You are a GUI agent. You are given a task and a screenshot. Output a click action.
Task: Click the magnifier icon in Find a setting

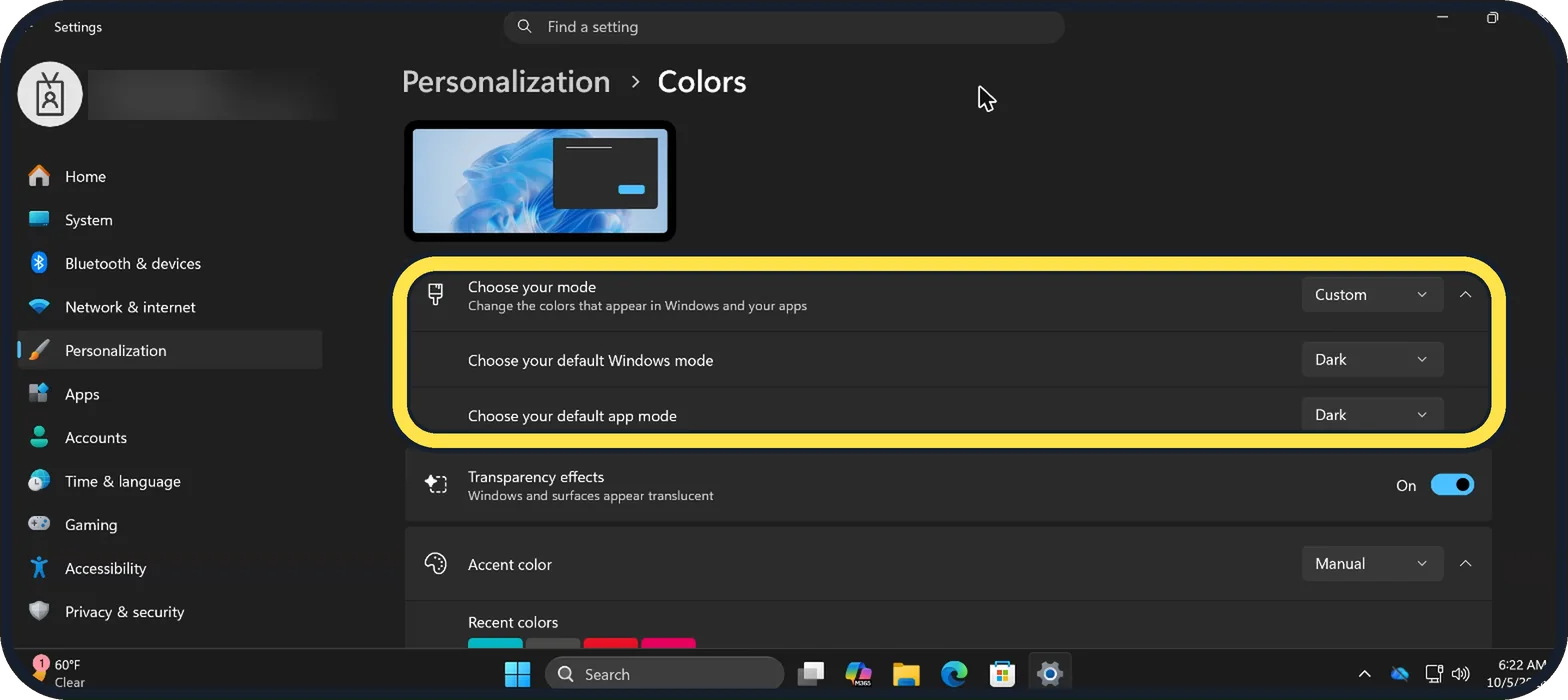point(524,27)
